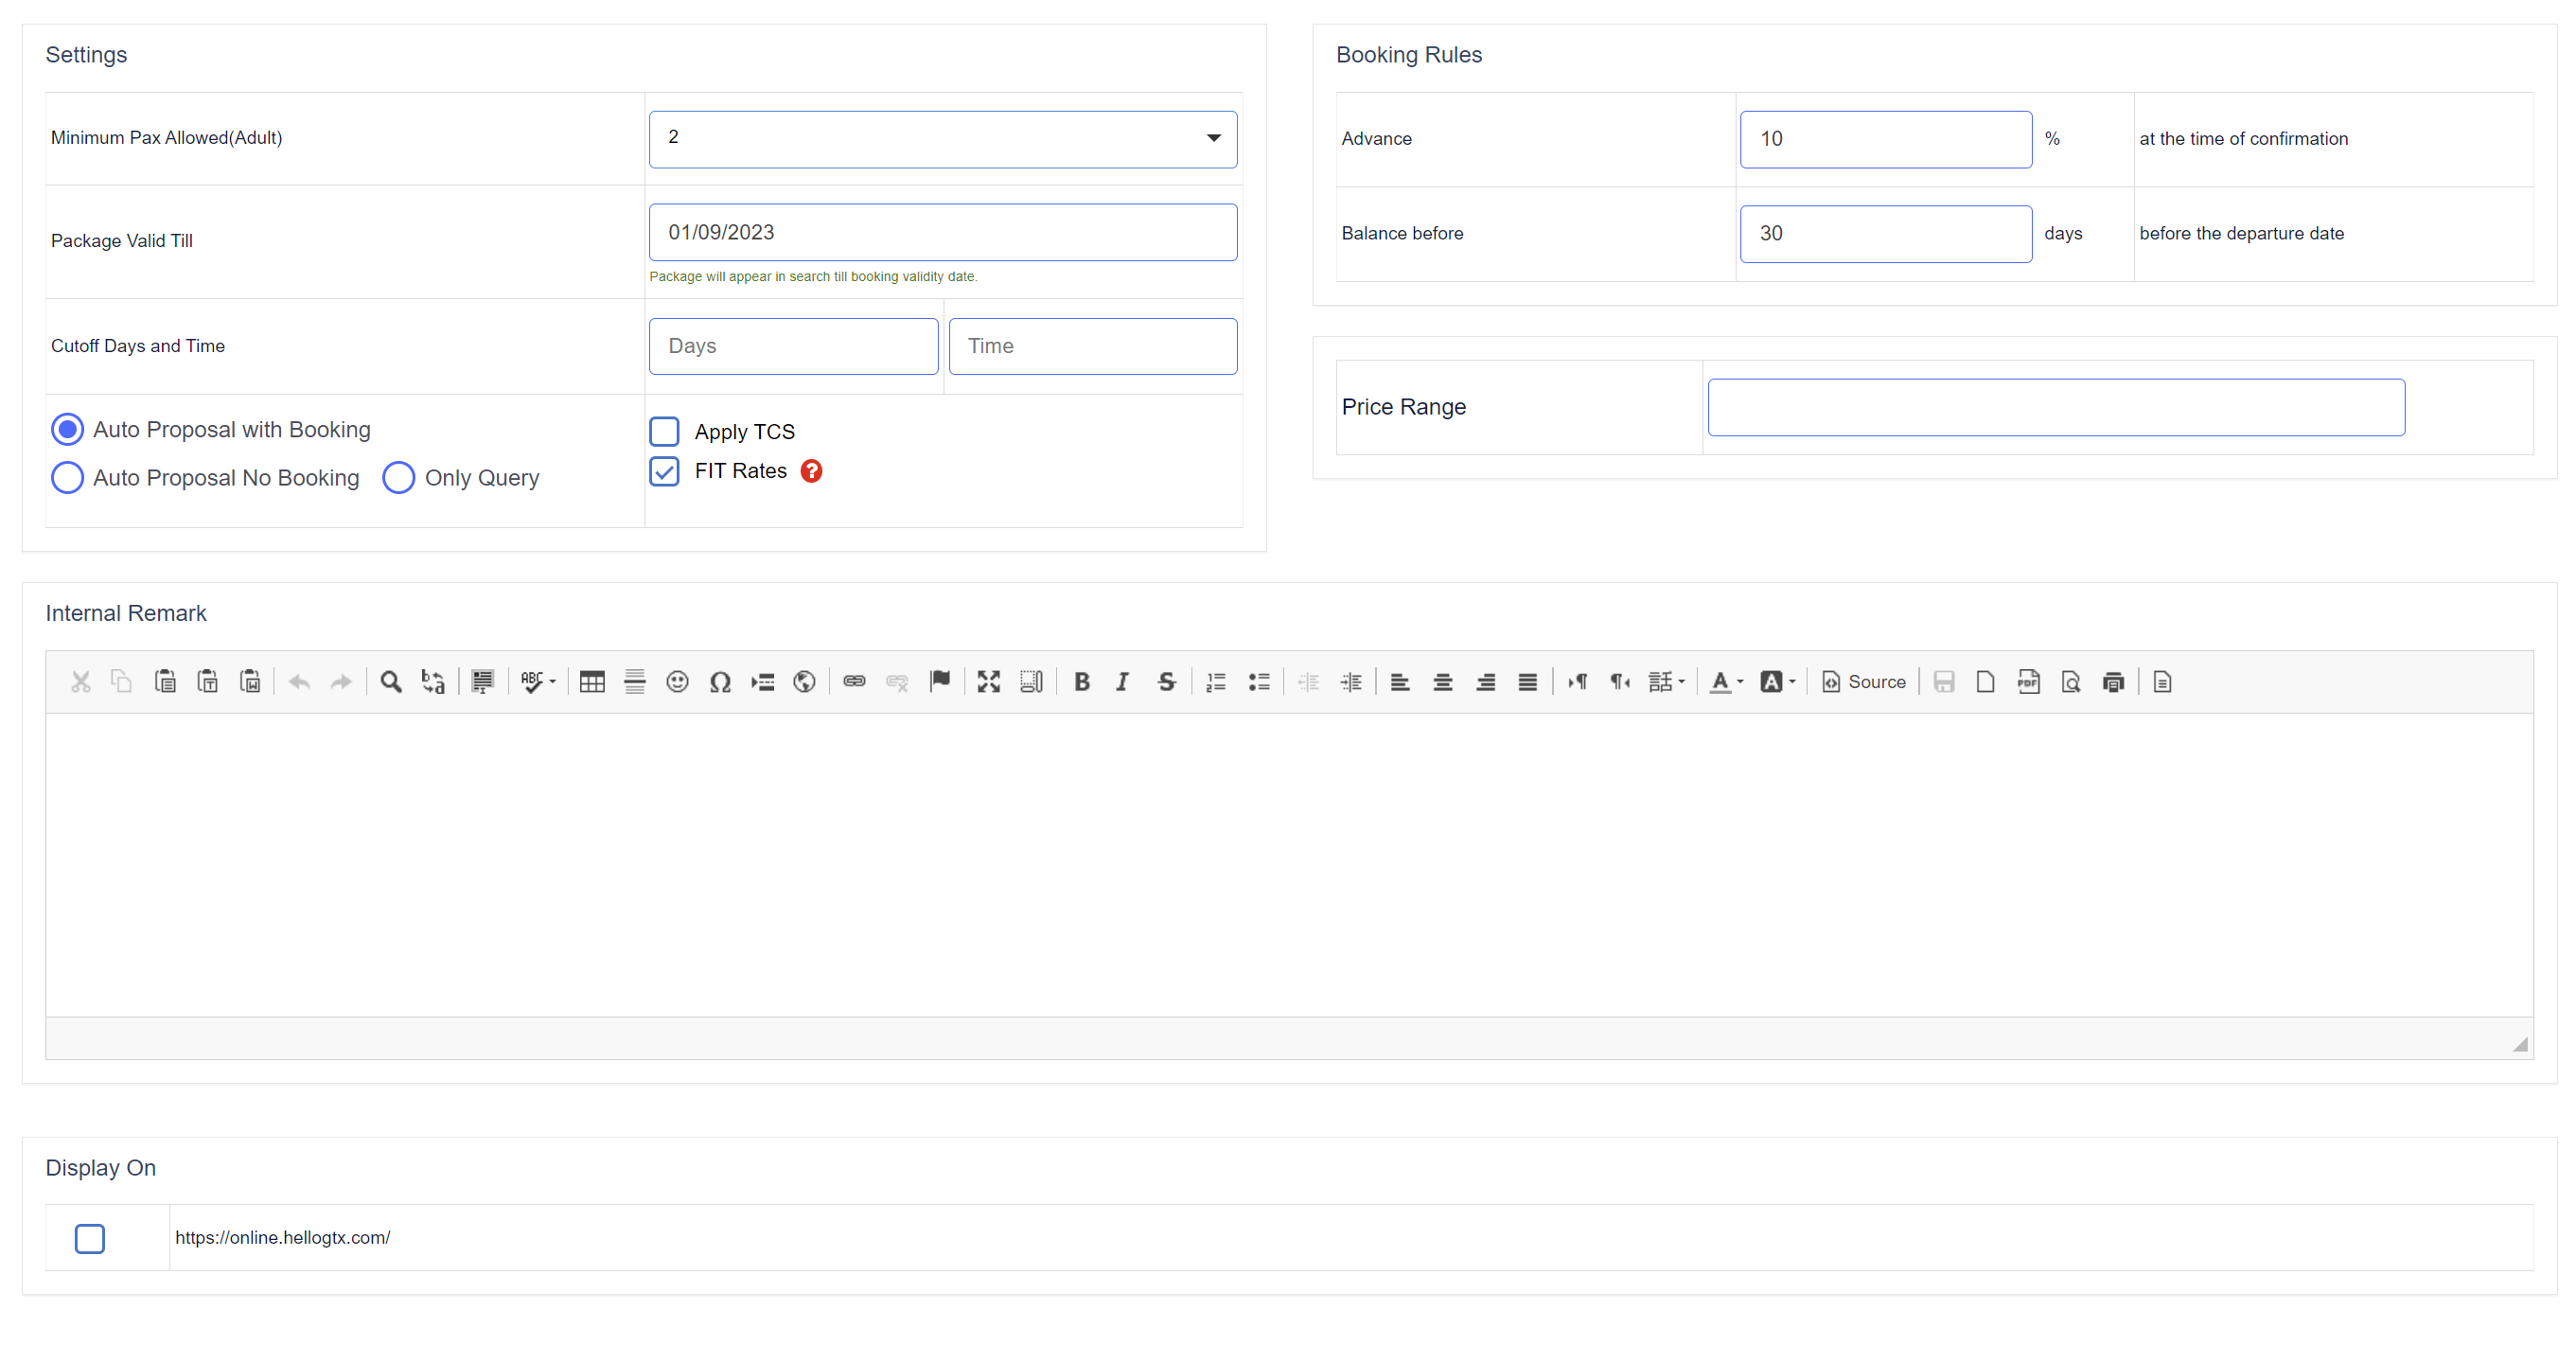The height and width of the screenshot is (1363, 2576).
Task: Open the smiley emoticon picker
Action: tap(677, 682)
